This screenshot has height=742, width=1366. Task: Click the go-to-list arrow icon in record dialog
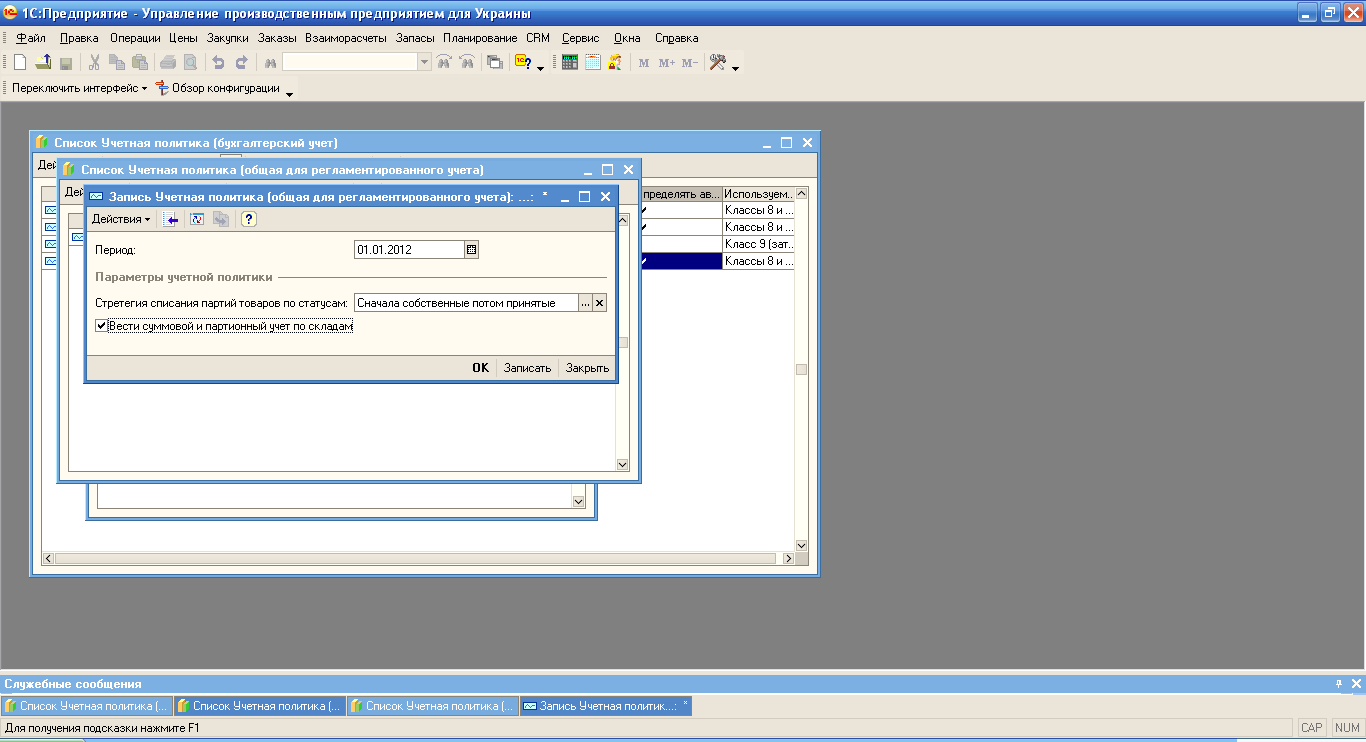coord(172,219)
